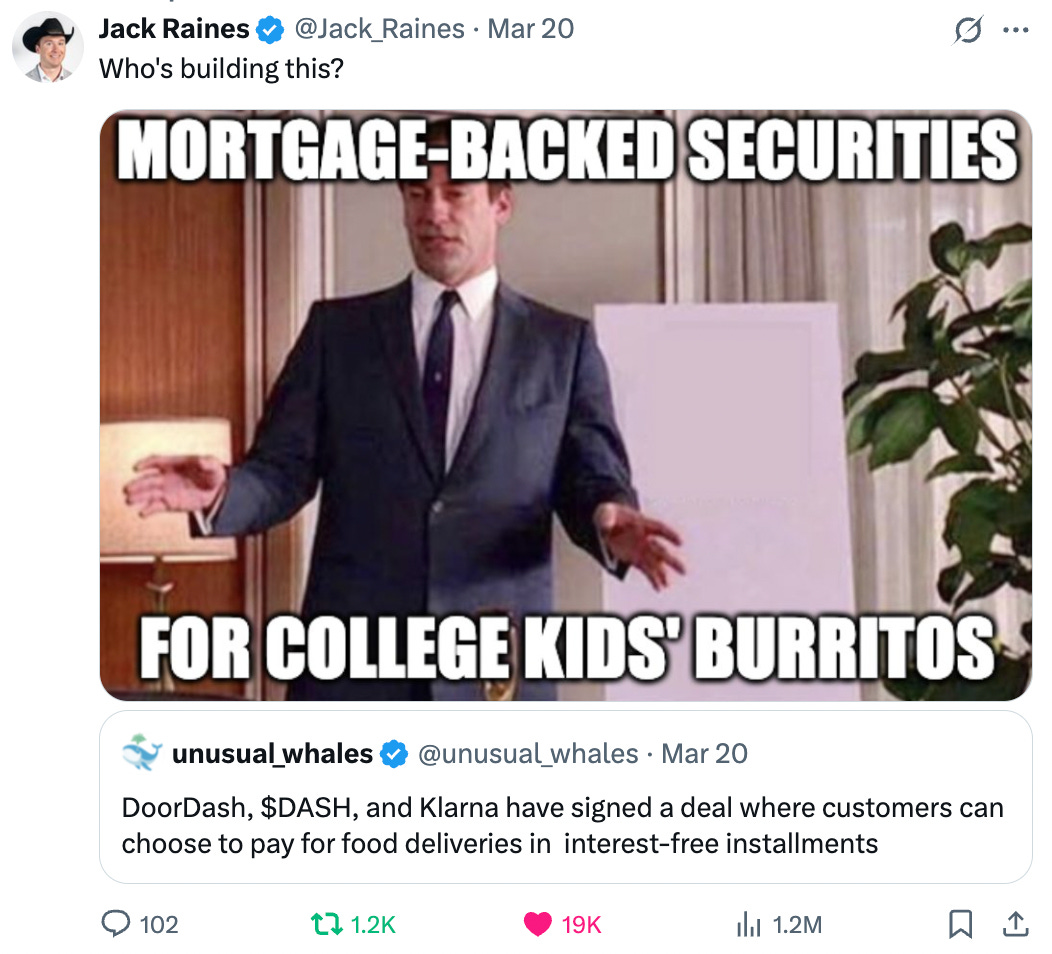Image resolution: width=1052 pixels, height=954 pixels.
Task: Toggle the pink heart like button
Action: tap(537, 924)
